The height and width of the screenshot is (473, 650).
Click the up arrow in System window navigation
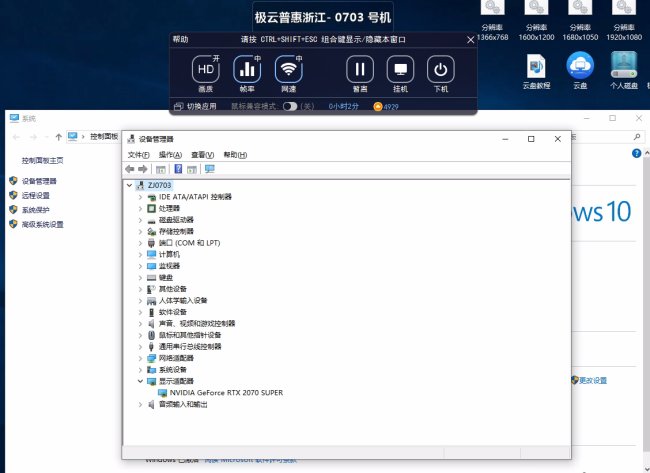(x=58, y=137)
